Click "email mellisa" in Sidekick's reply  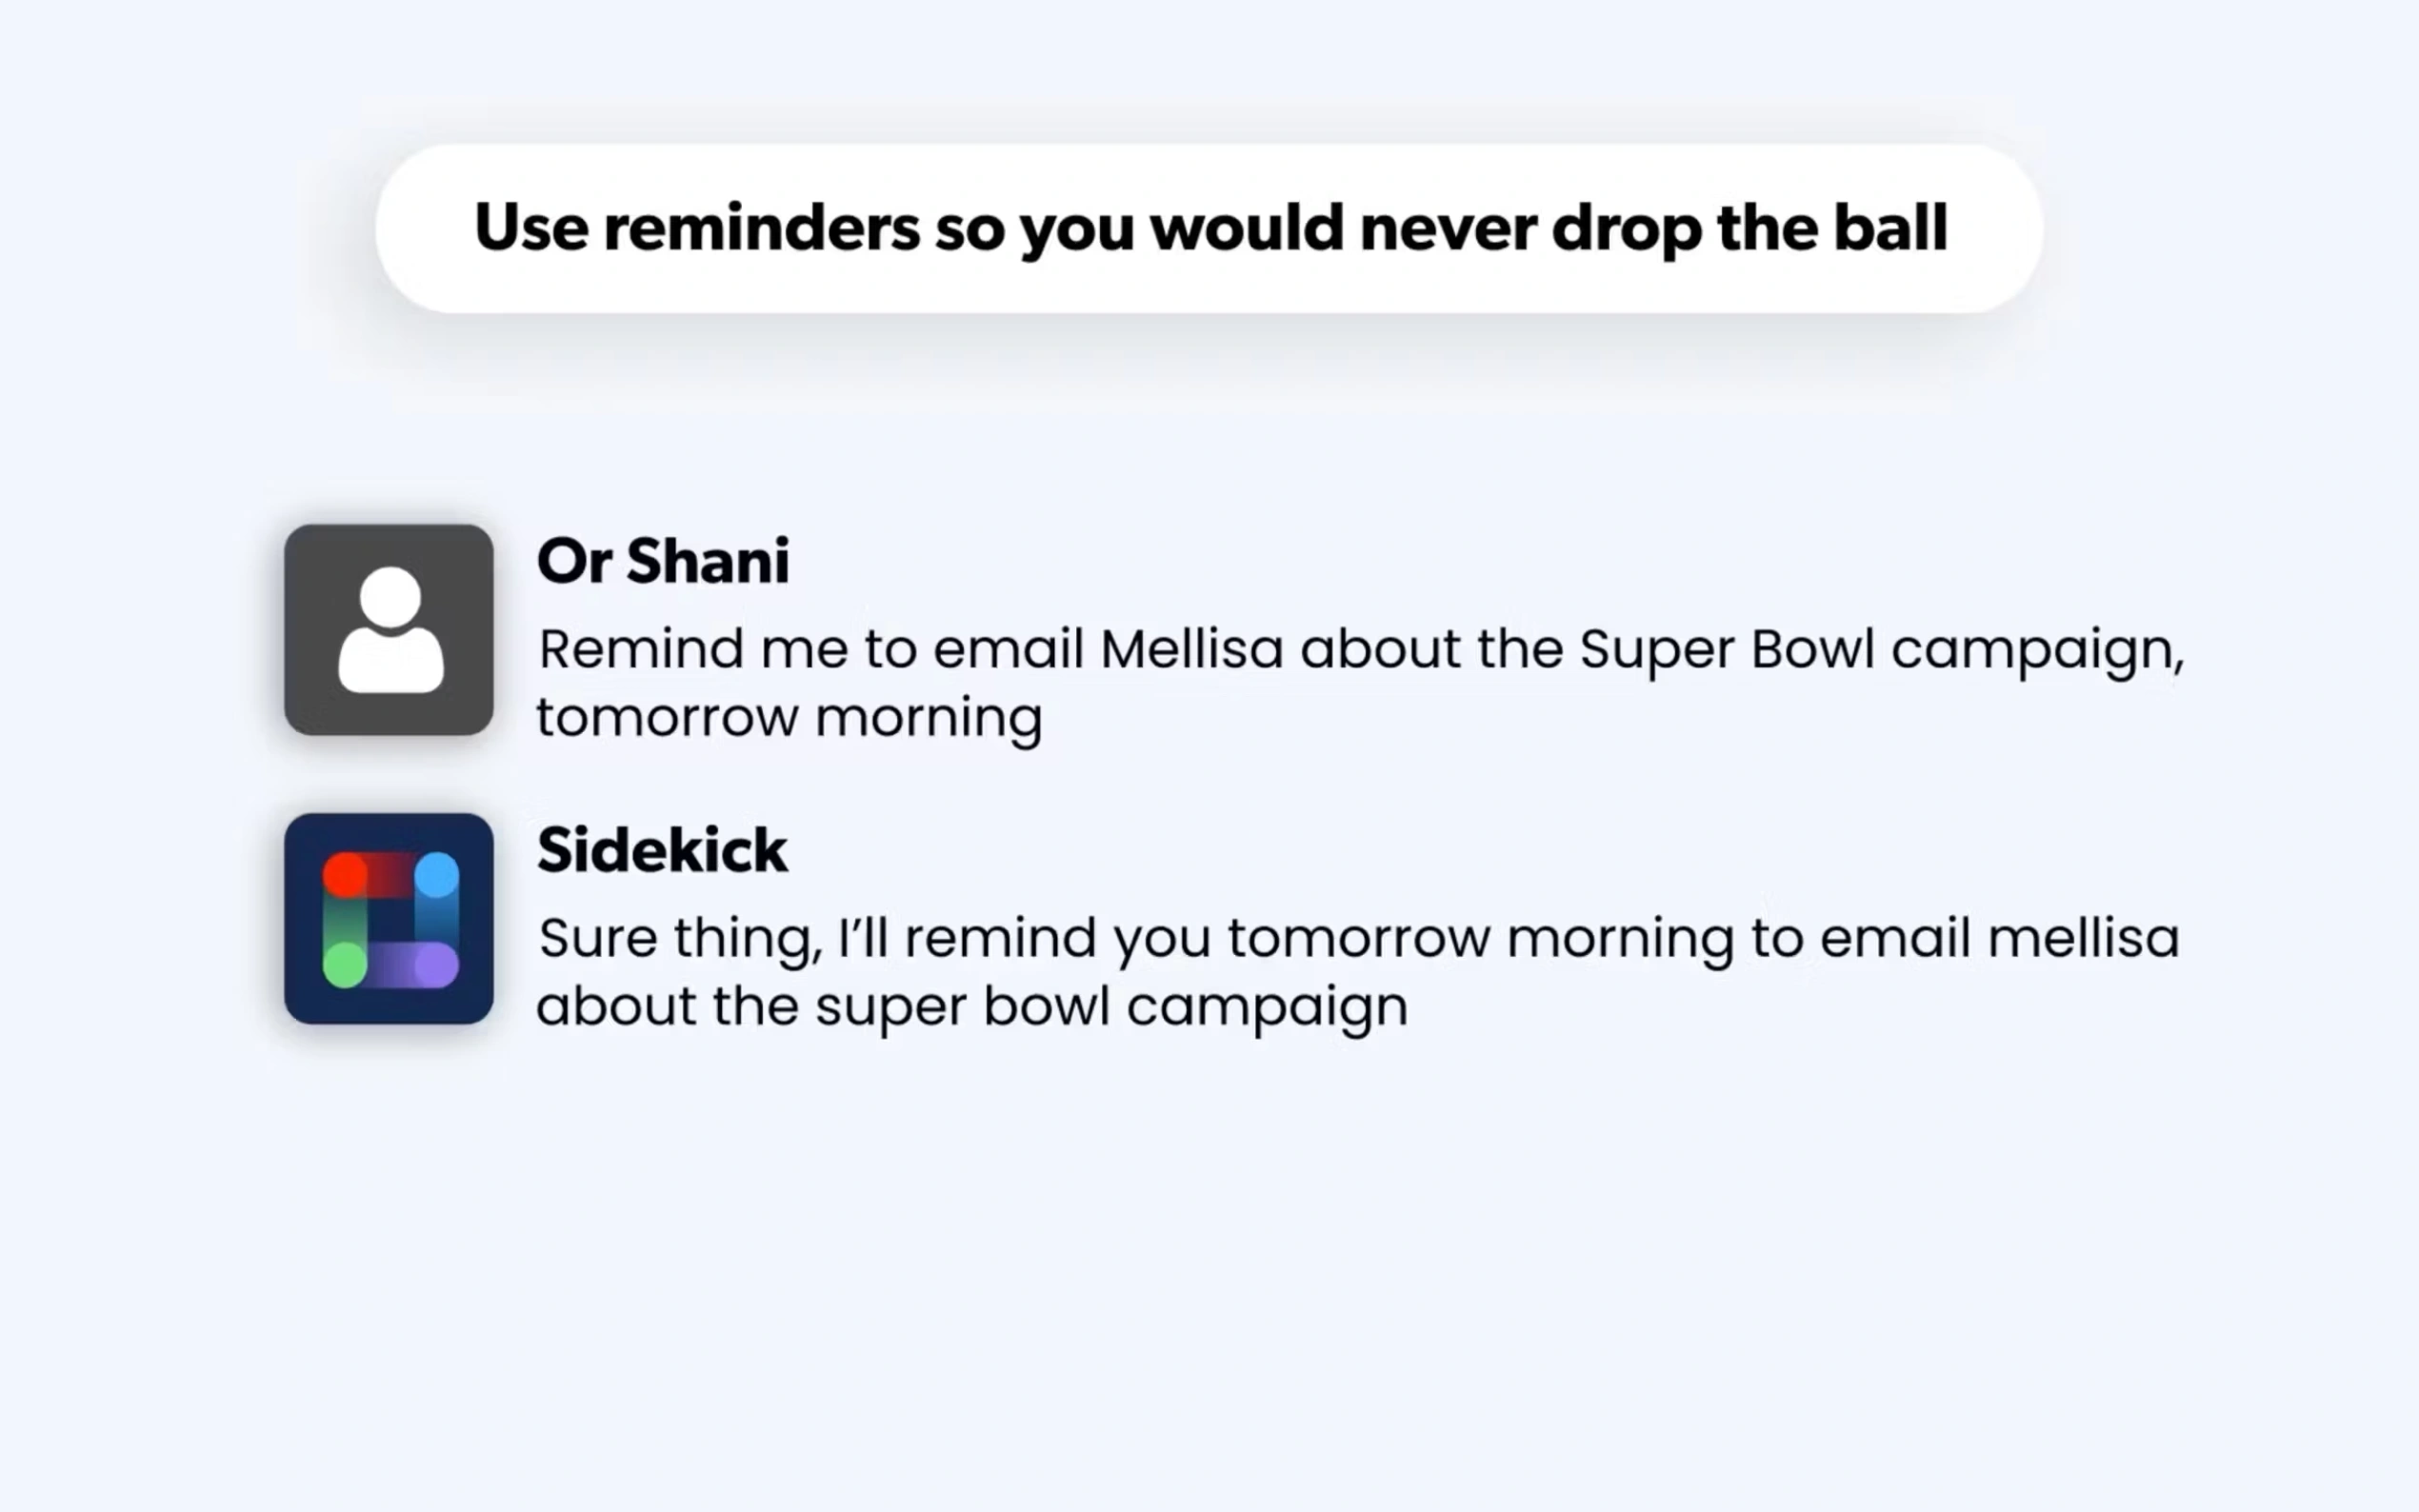(1999, 939)
